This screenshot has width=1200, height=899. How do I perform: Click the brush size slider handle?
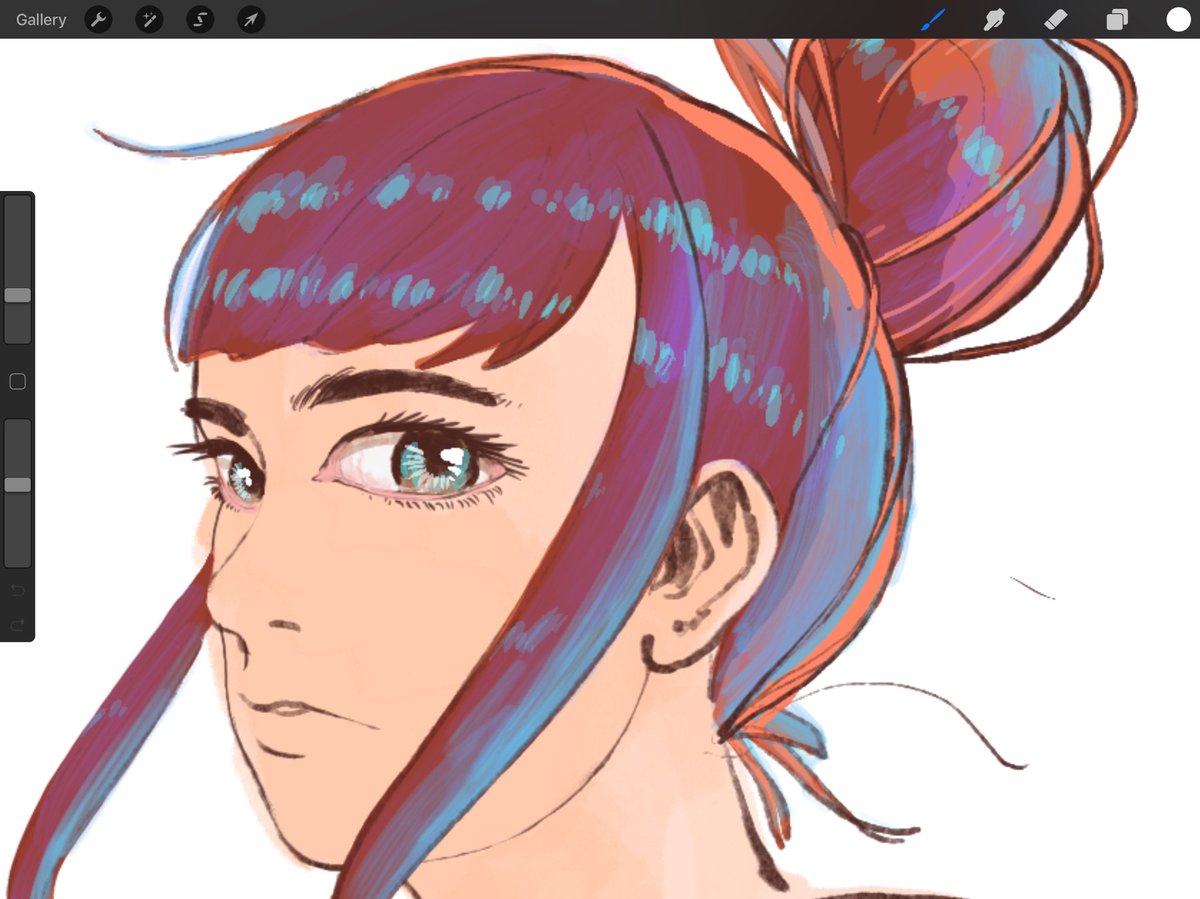point(18,295)
